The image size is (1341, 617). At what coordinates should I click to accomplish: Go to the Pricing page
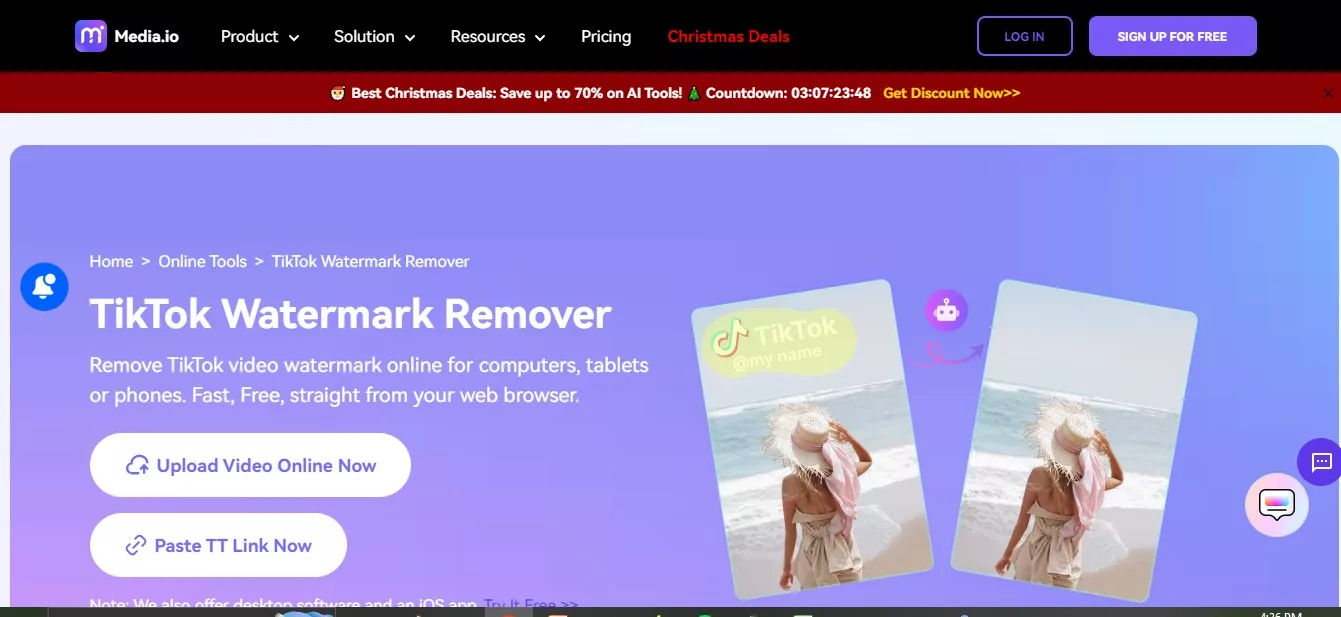pos(606,37)
